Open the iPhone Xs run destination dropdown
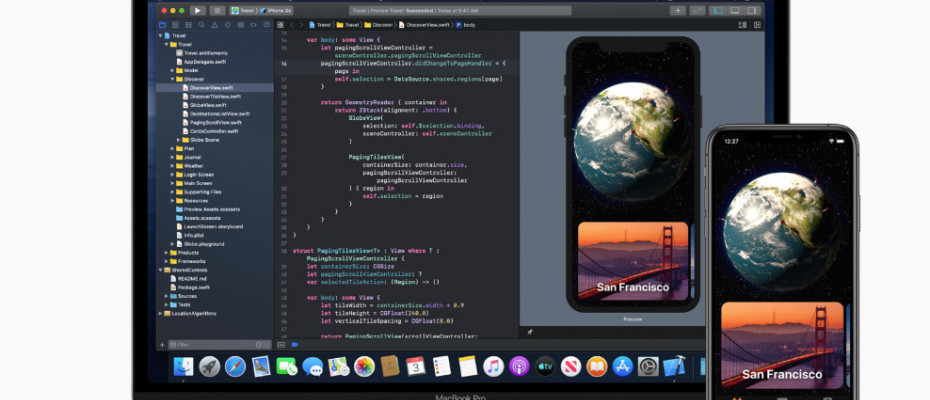The height and width of the screenshot is (400, 930). (x=277, y=11)
